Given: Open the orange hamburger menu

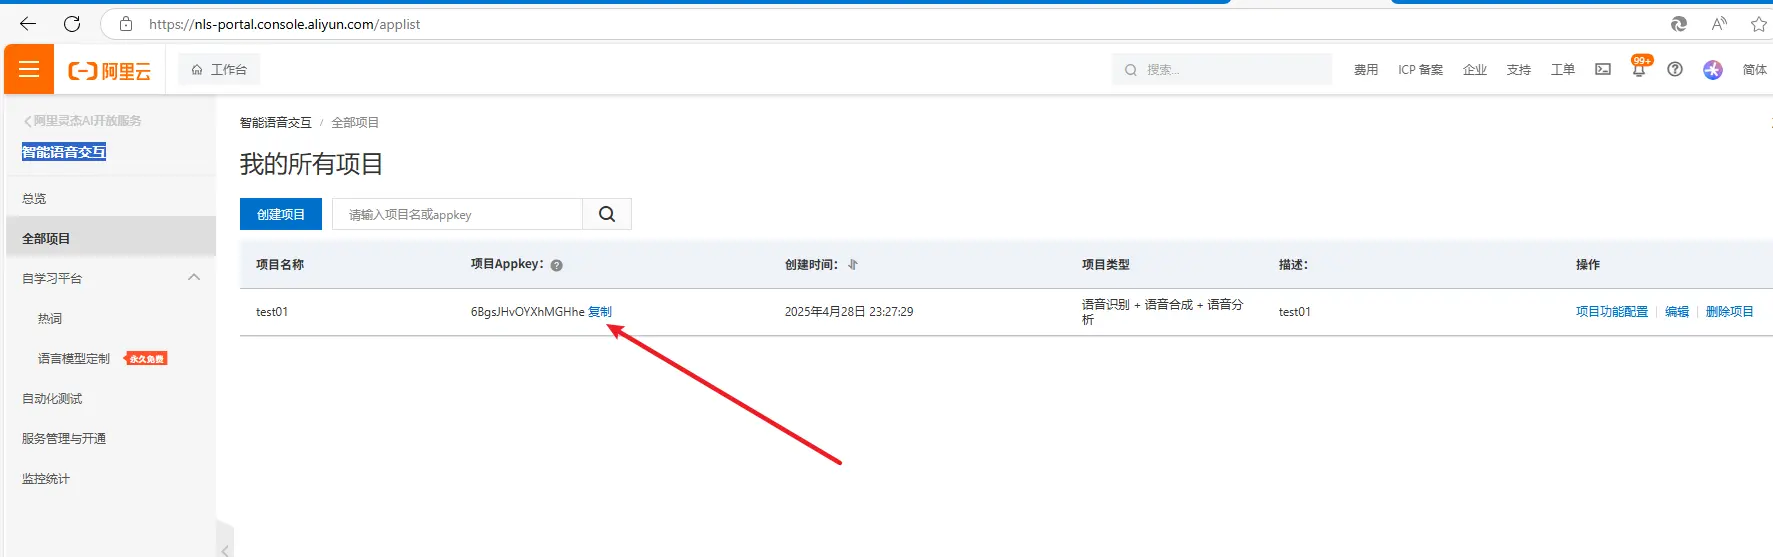Looking at the screenshot, I should (x=29, y=69).
